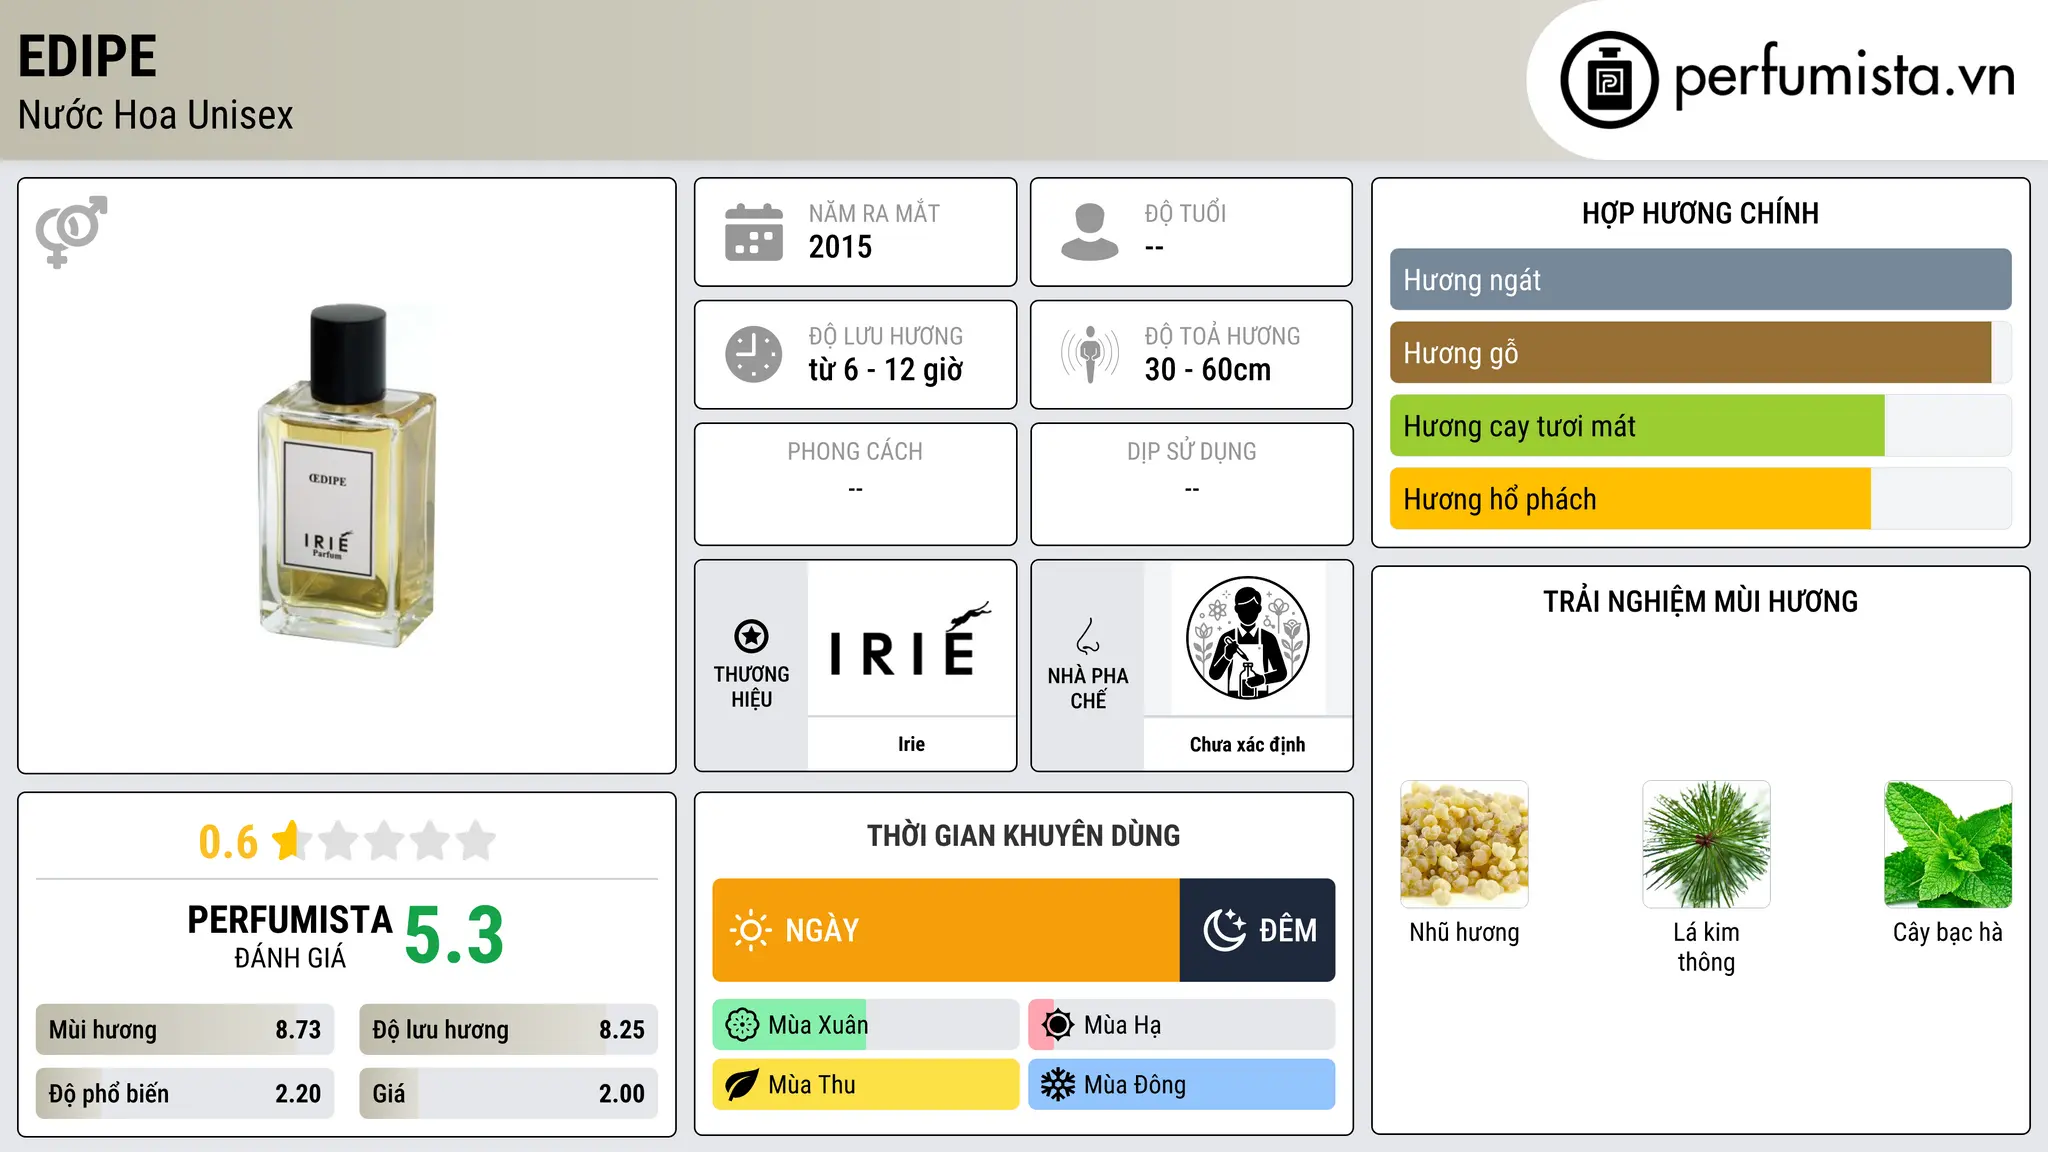Click the Hương hổ phách accord bar
This screenshot has width=2048, height=1152.
(1700, 499)
